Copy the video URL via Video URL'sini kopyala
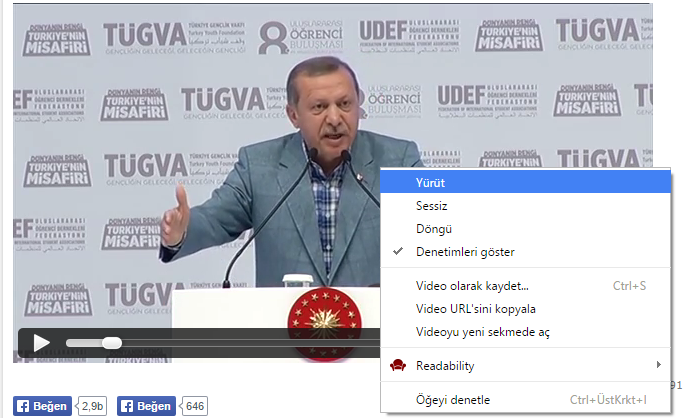685x418 pixels. [x=476, y=309]
